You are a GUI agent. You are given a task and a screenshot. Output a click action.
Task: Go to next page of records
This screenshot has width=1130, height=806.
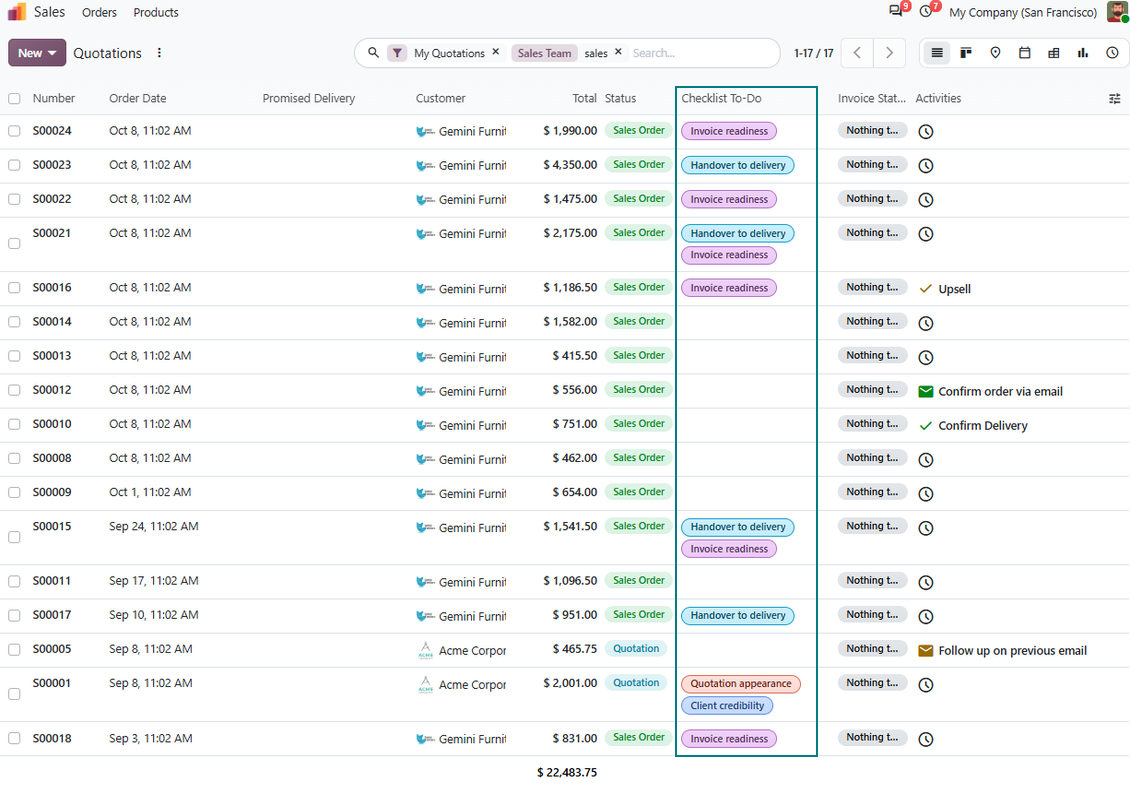pos(889,53)
